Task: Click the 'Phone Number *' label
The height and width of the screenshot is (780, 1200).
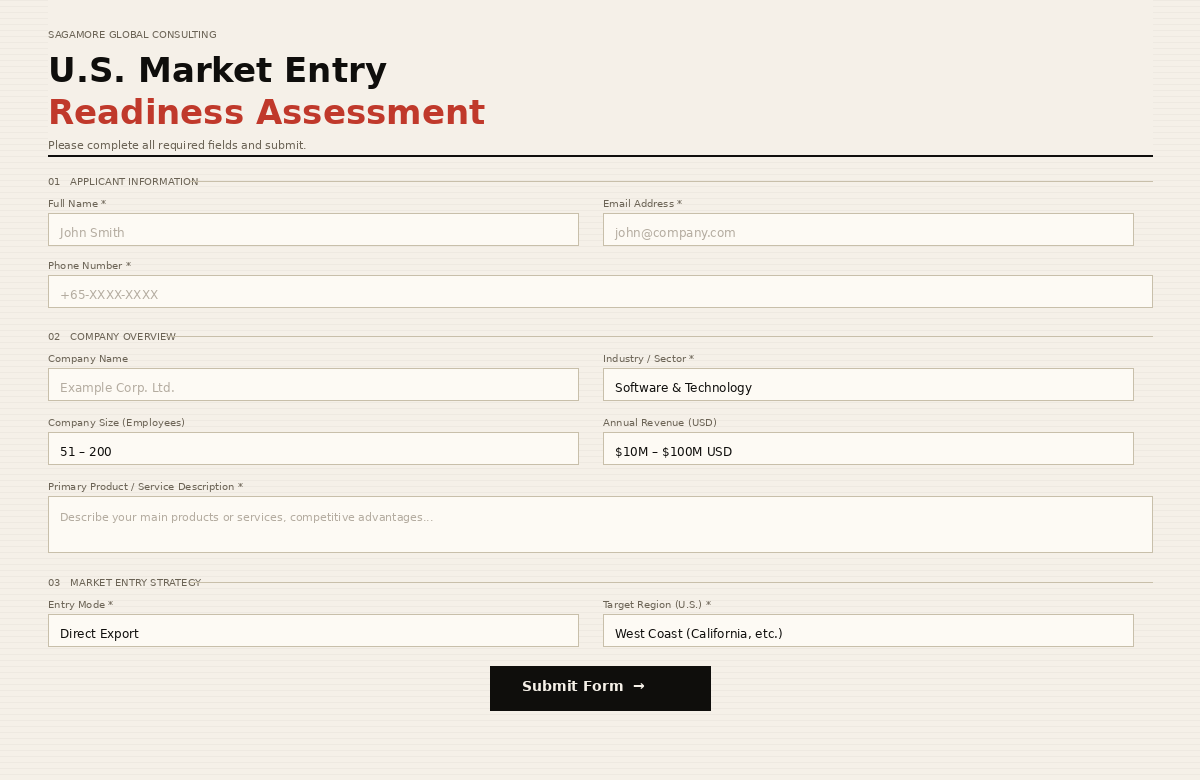Action: pos(89,266)
